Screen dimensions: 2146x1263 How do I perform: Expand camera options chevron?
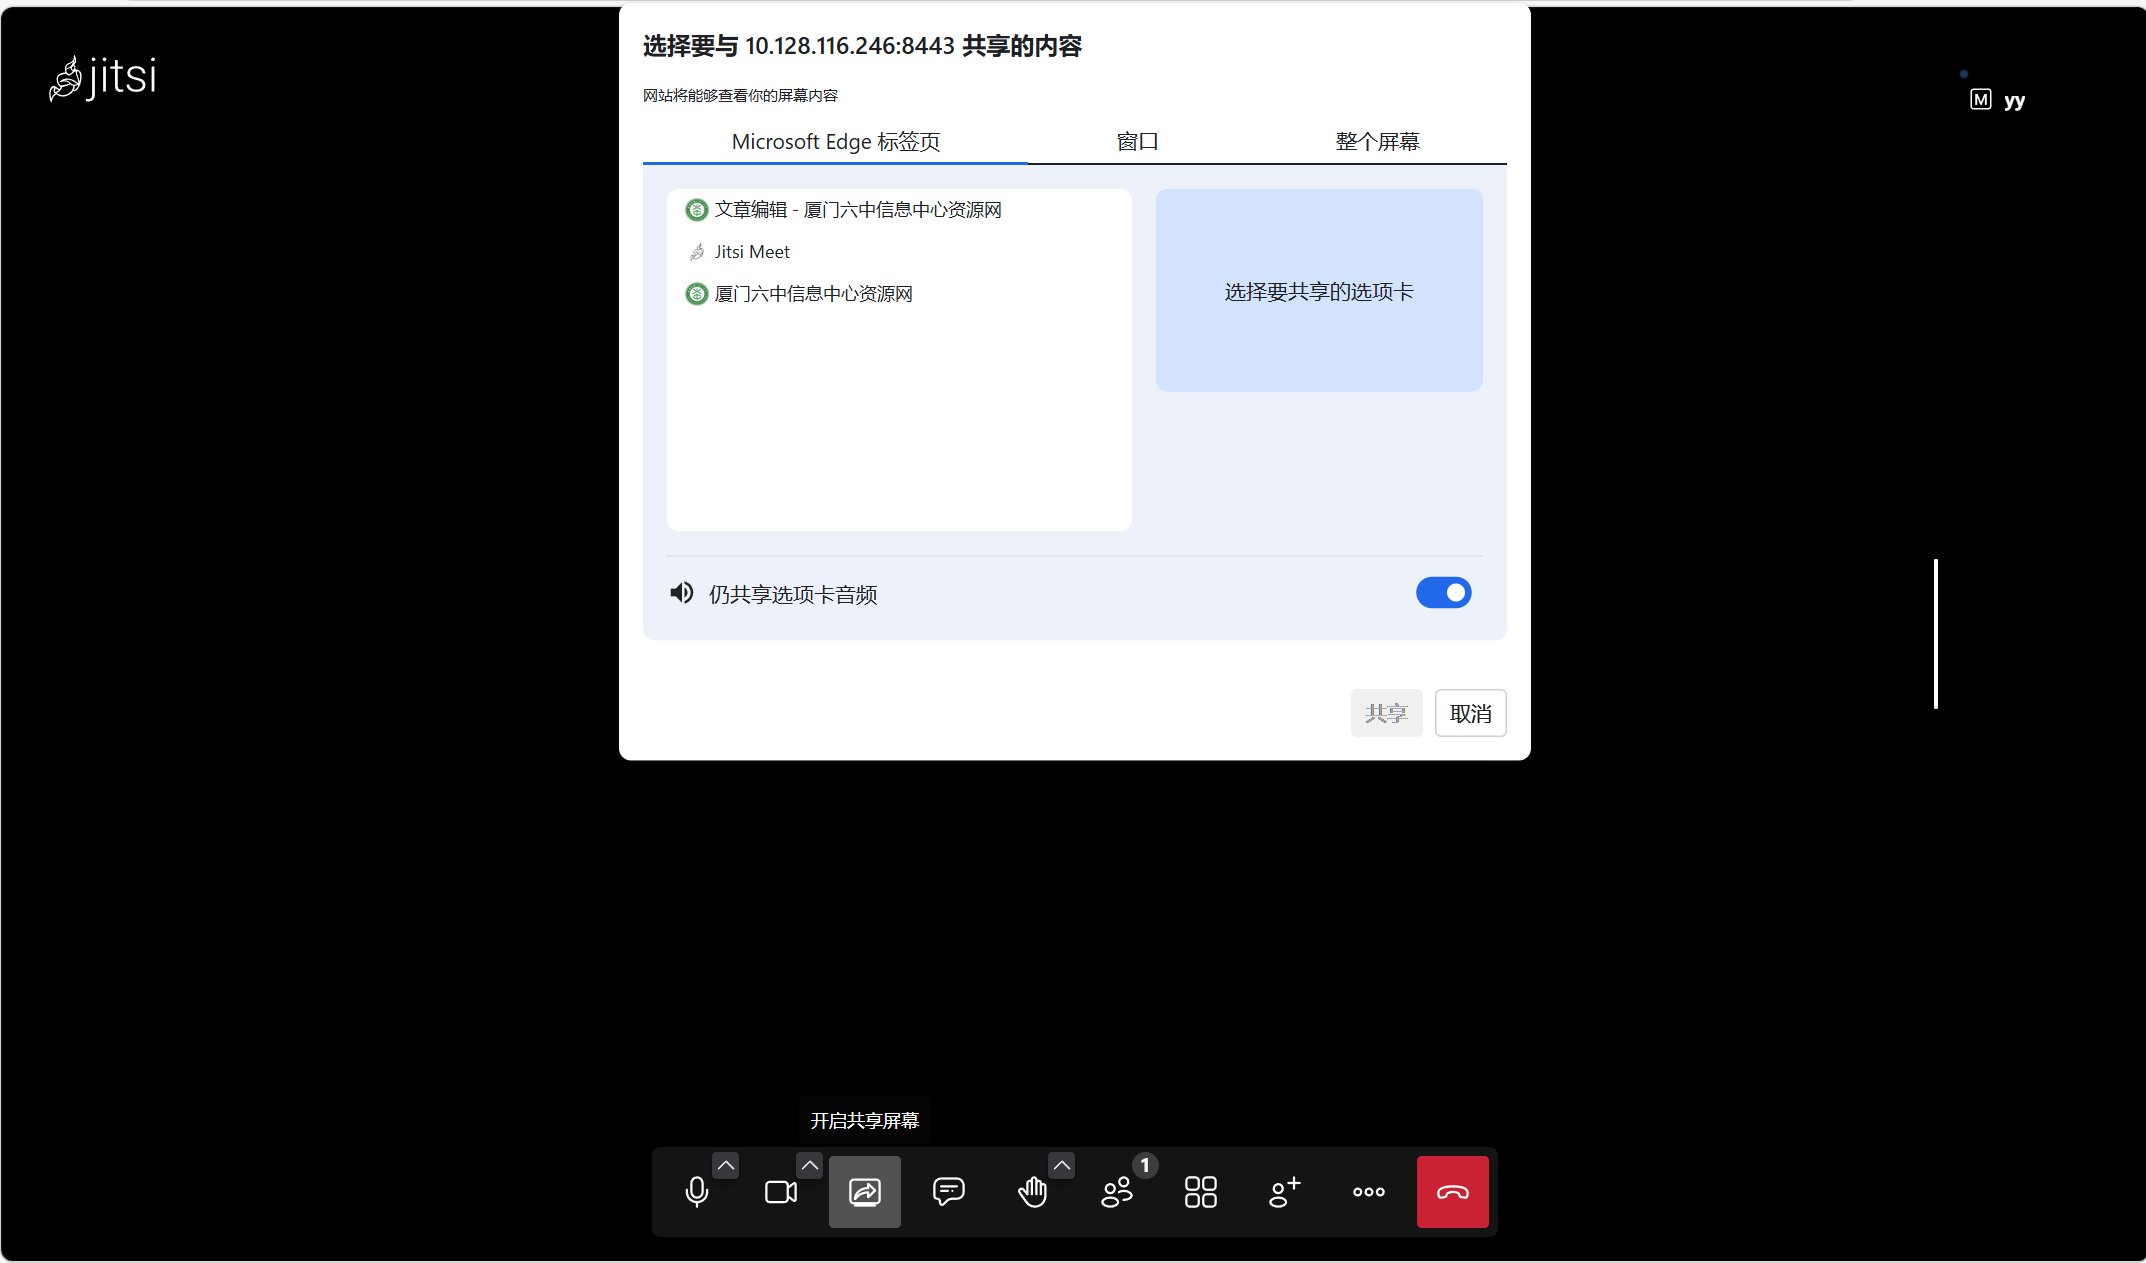(810, 1165)
